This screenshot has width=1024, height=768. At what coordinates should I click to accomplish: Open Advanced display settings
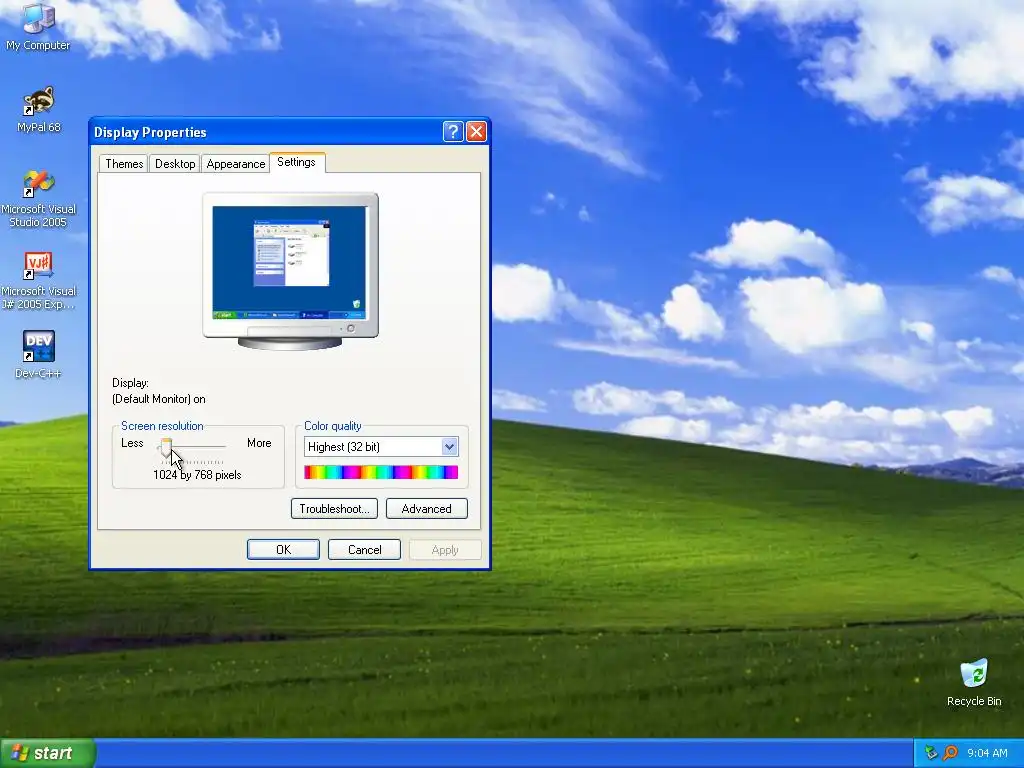click(426, 509)
